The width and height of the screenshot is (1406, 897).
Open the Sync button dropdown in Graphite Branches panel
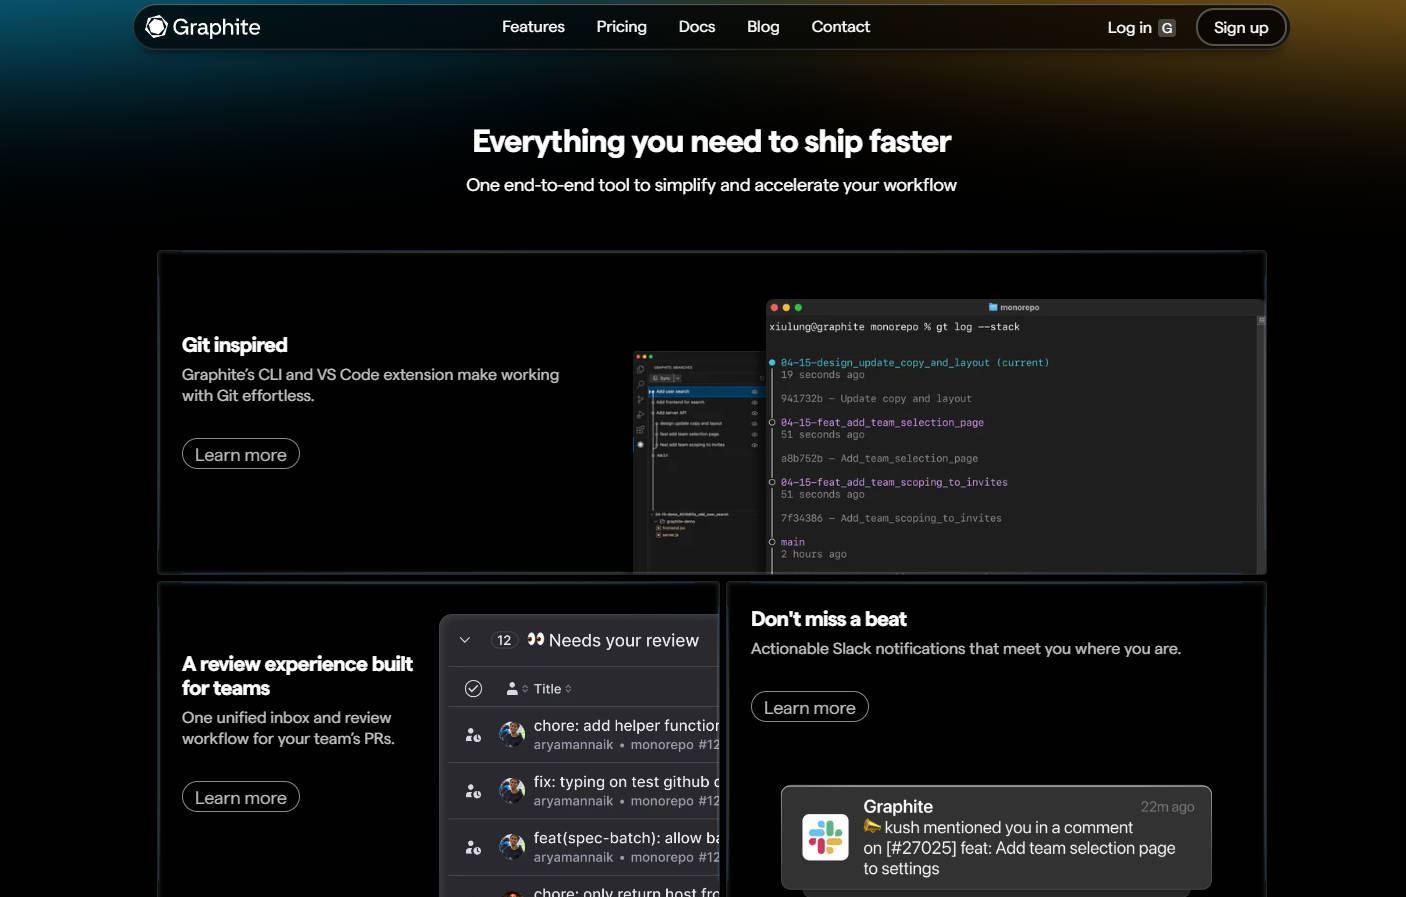coord(678,378)
